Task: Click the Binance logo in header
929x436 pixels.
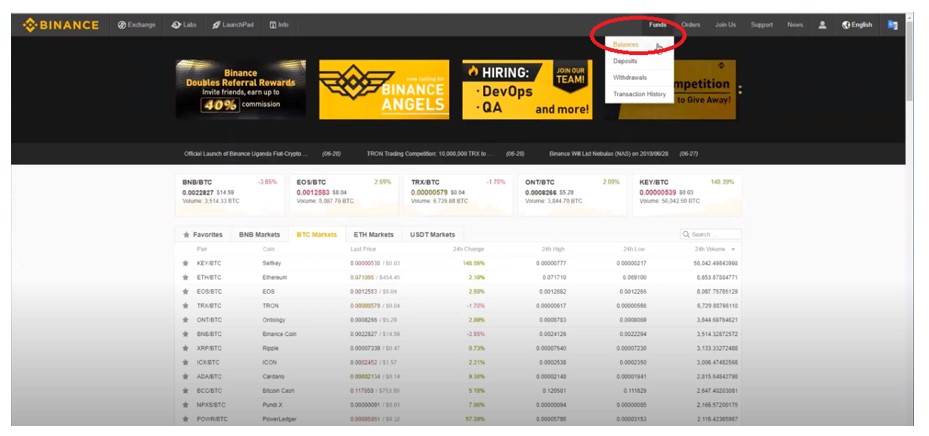Action: tap(60, 24)
